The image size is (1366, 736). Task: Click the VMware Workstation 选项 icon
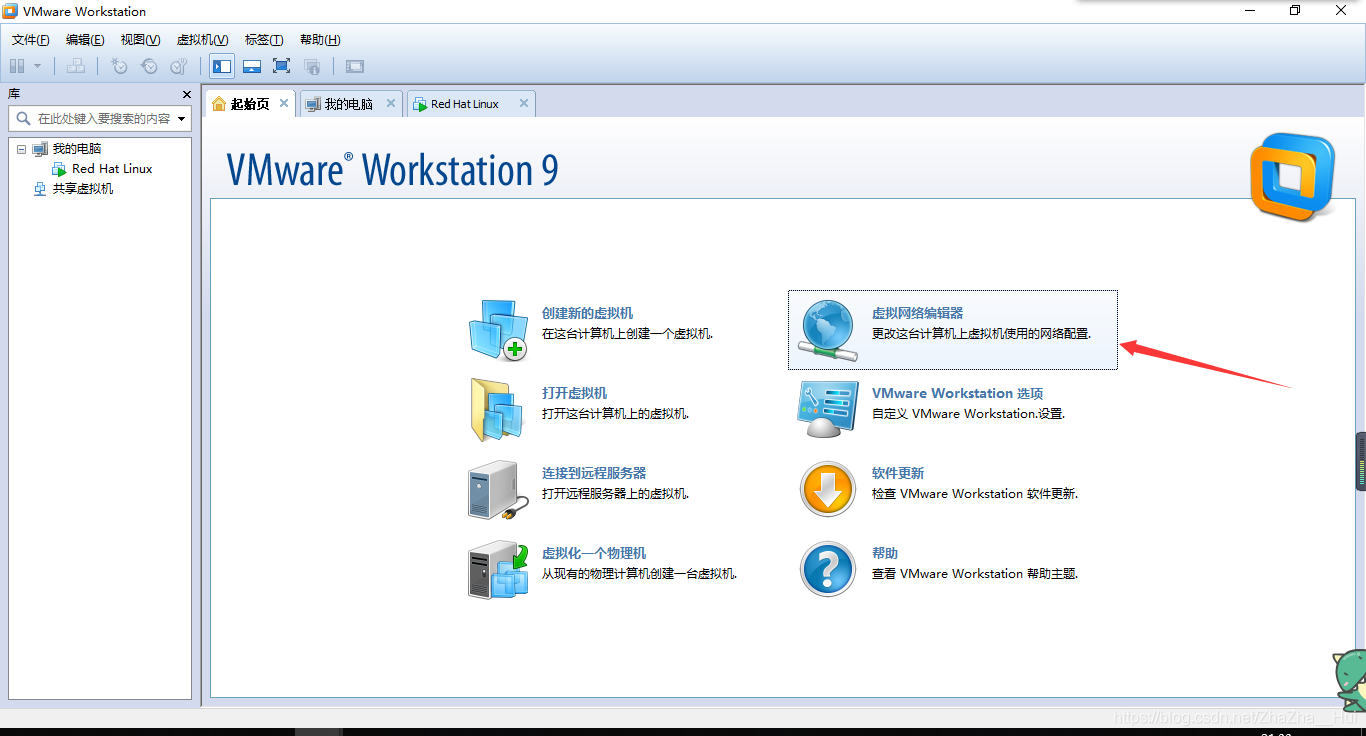[828, 408]
